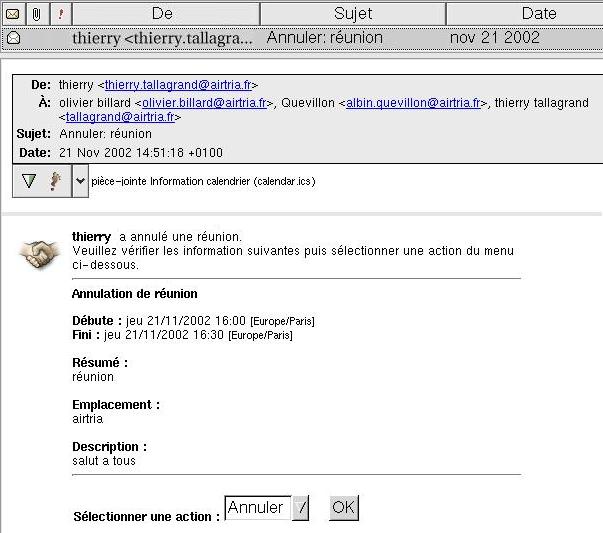This screenshot has height=533, width=603.
Task: Click the arrow button of the action combo box
Action: pyautogui.click(x=301, y=508)
